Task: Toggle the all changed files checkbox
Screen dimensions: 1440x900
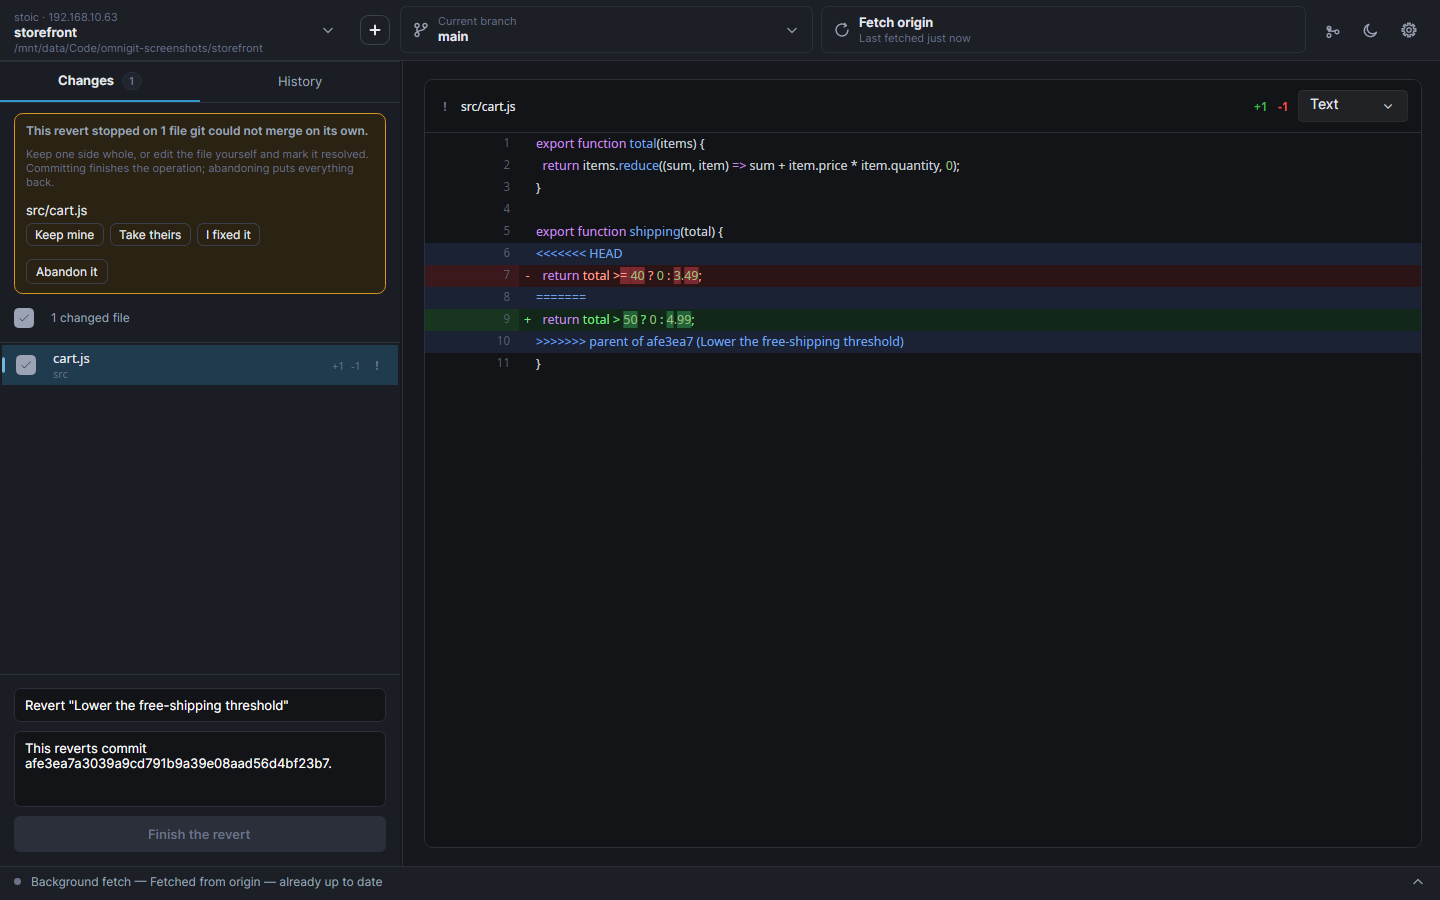Action: tap(24, 318)
